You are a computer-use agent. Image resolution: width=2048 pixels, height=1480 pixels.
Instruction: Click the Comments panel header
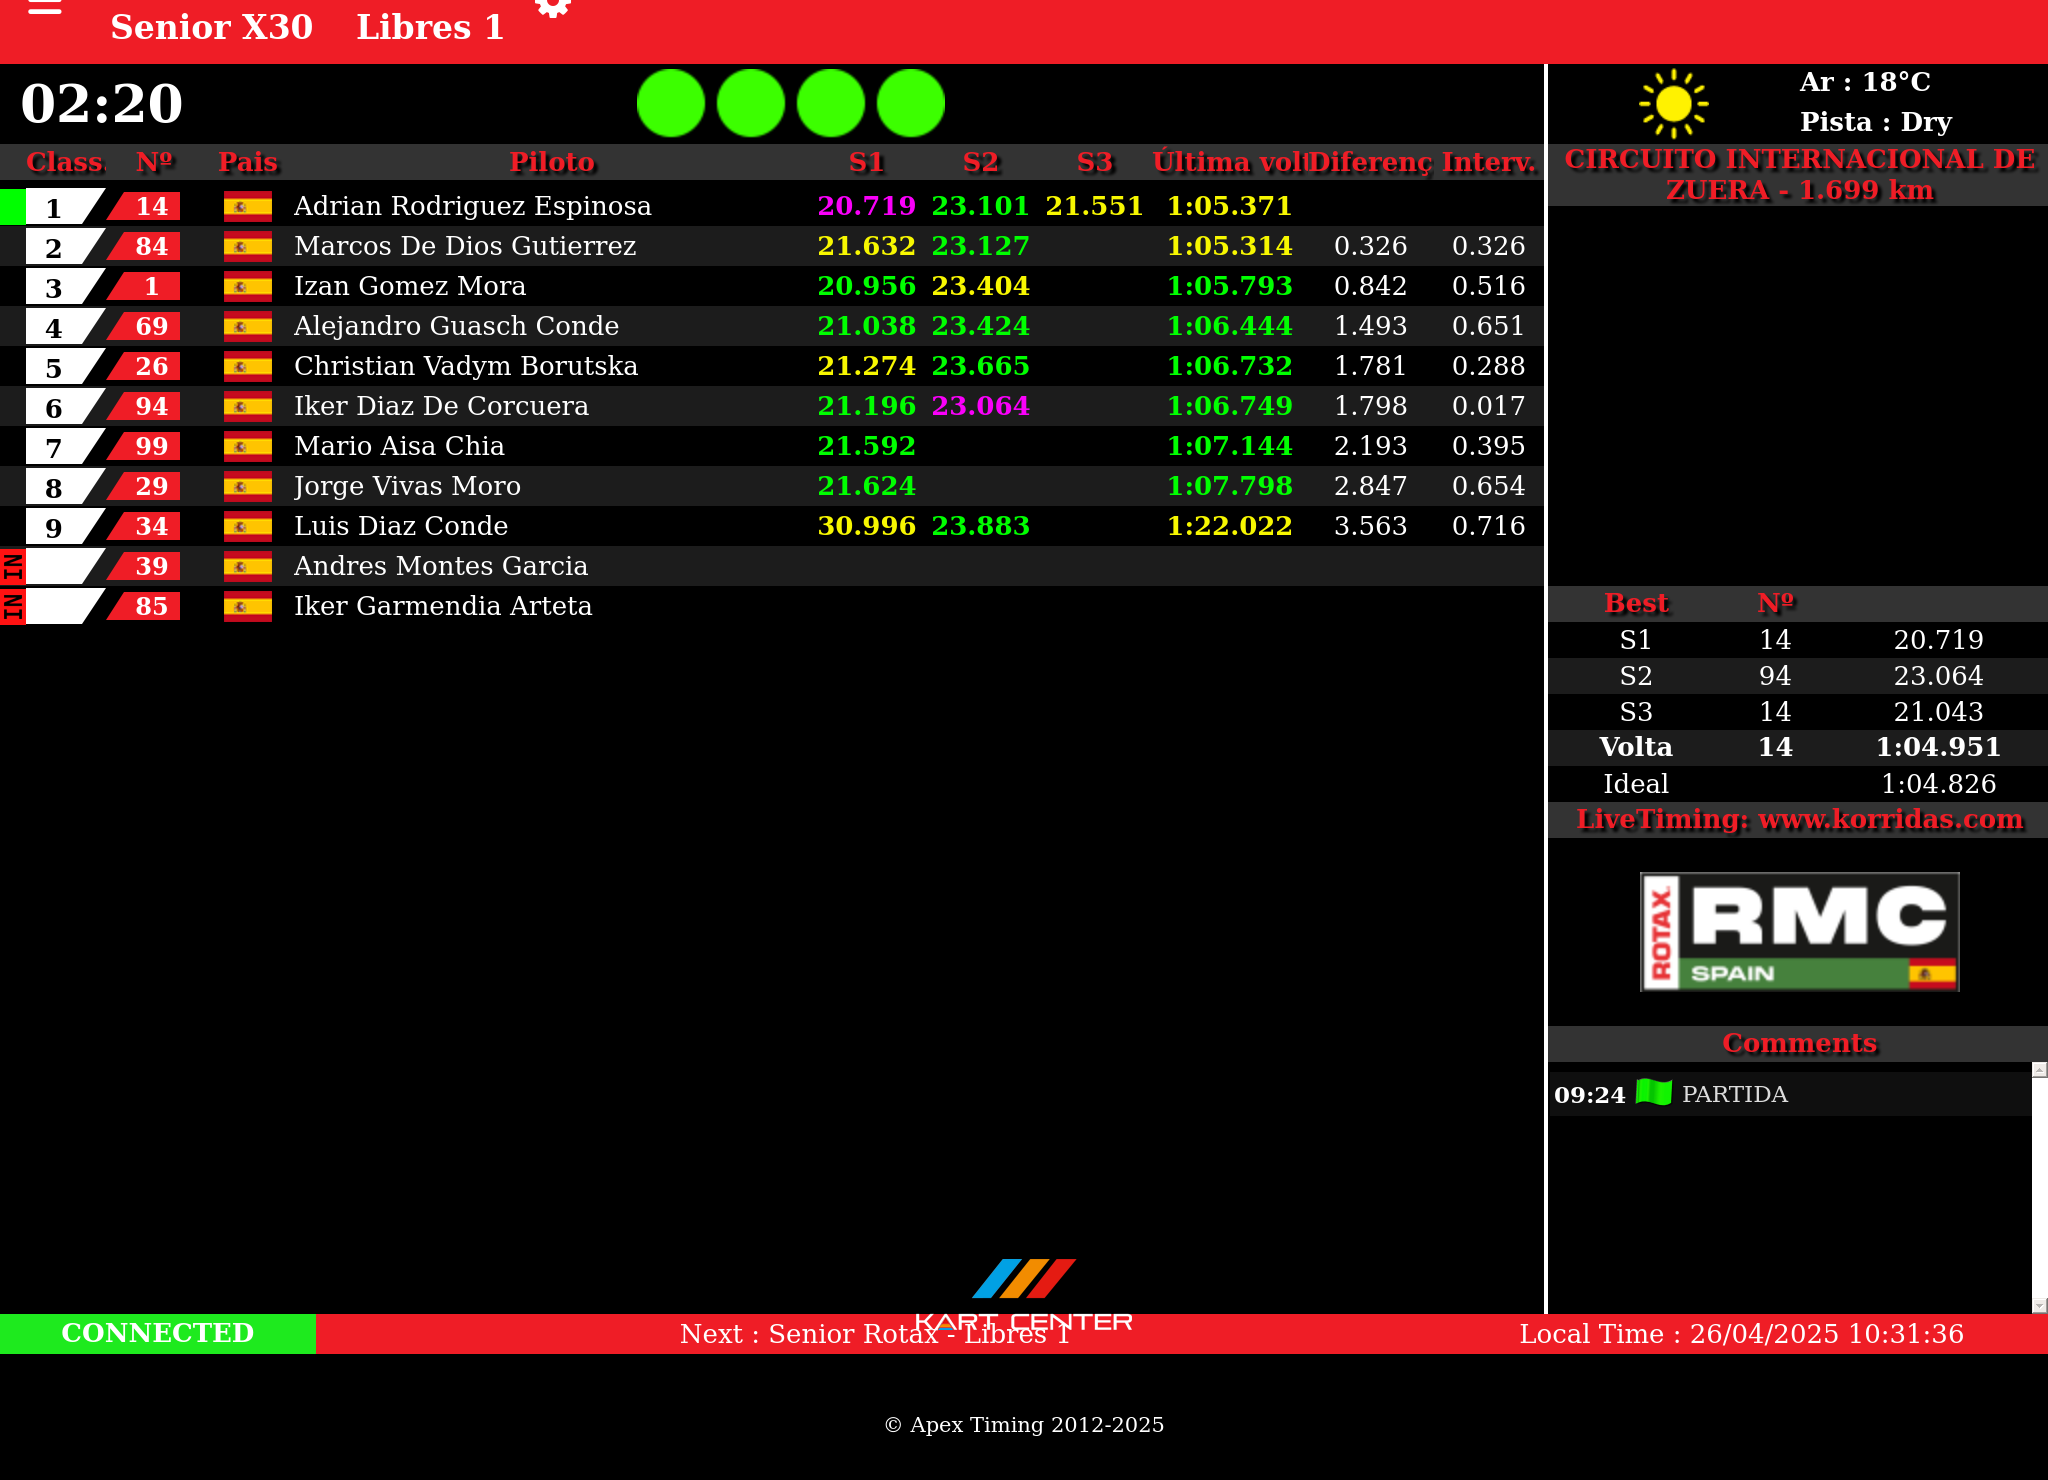(1798, 1043)
